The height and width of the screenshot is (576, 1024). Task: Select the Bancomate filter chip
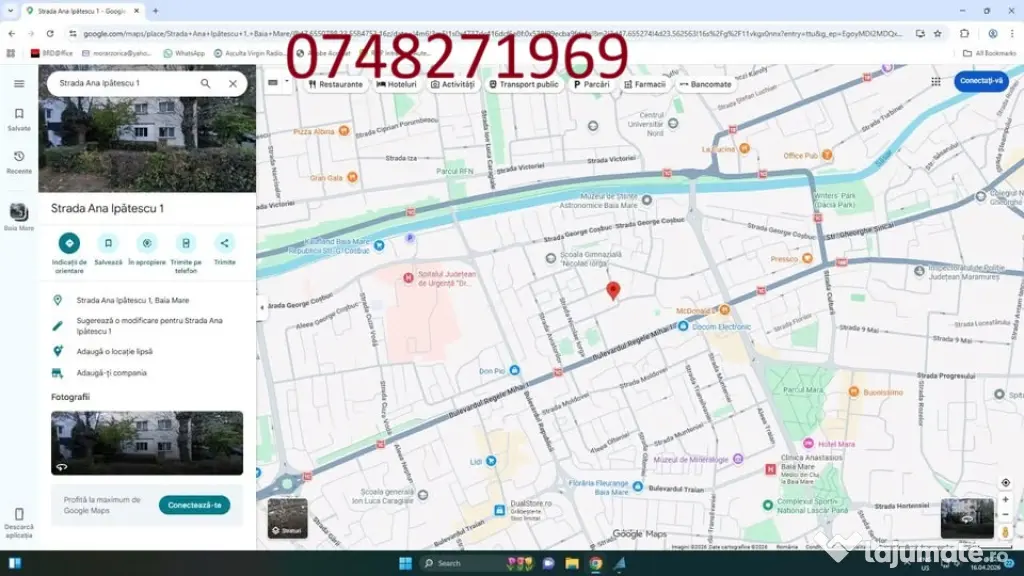pos(706,84)
